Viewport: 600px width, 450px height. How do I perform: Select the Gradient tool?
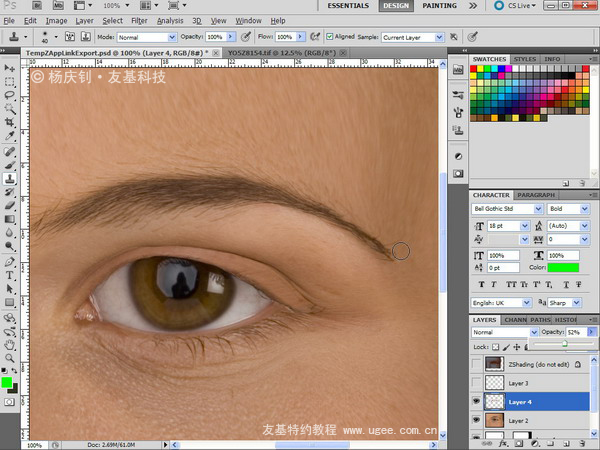9,219
